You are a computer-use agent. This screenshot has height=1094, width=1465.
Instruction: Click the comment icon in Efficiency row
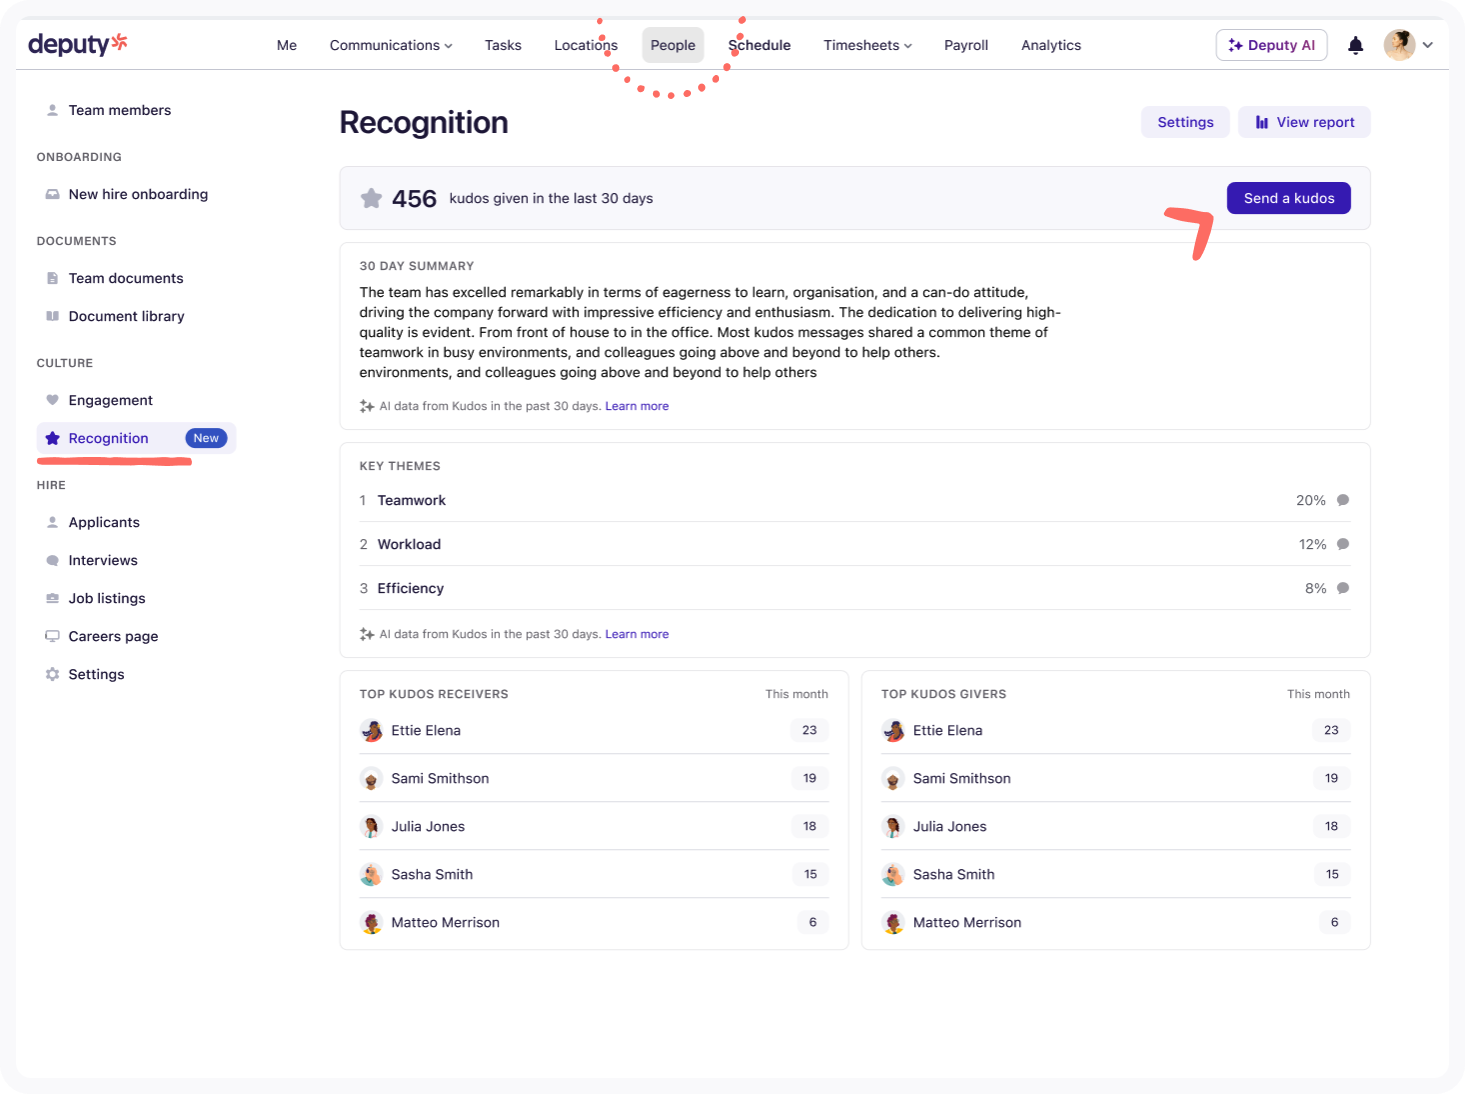tap(1343, 588)
